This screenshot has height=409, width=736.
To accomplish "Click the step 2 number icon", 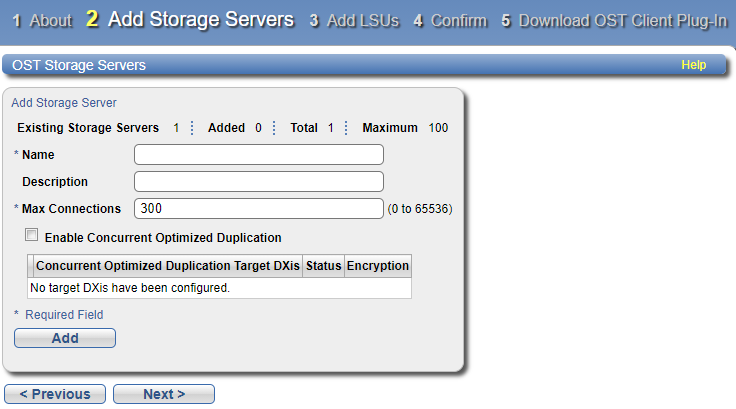I will click(92, 20).
